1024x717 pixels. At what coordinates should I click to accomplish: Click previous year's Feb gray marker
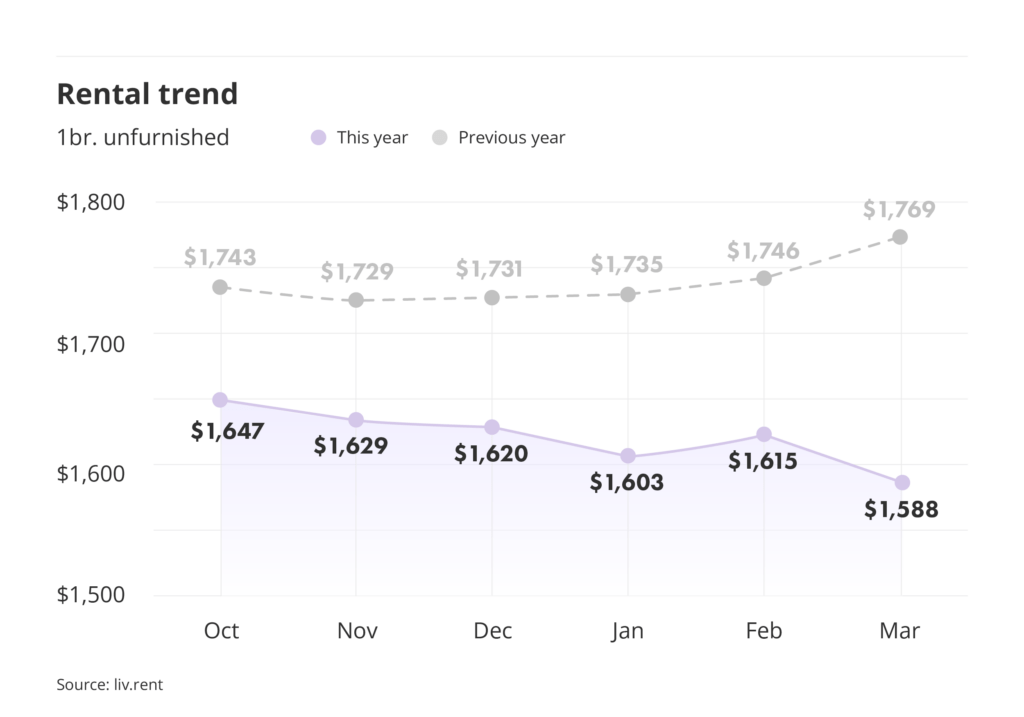(764, 278)
